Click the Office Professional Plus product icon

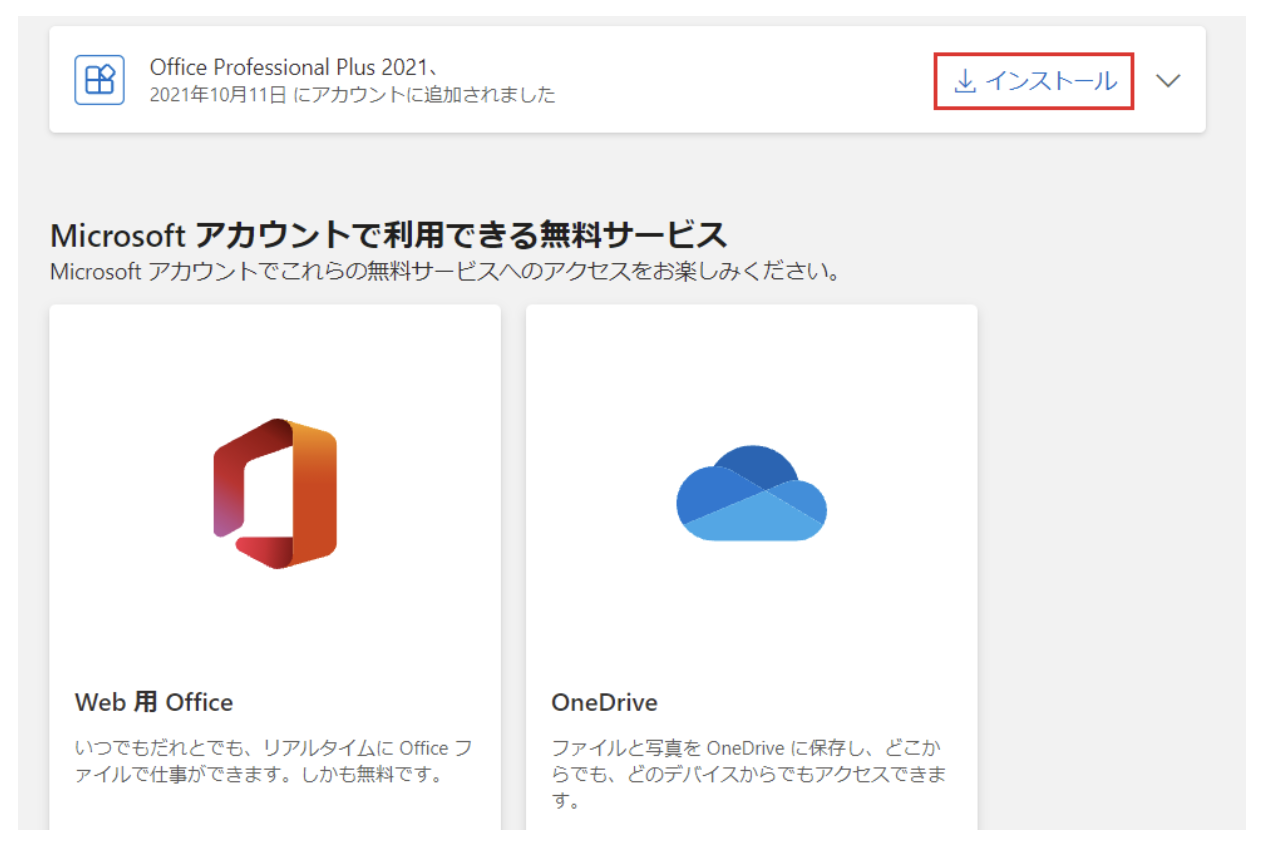(99, 80)
